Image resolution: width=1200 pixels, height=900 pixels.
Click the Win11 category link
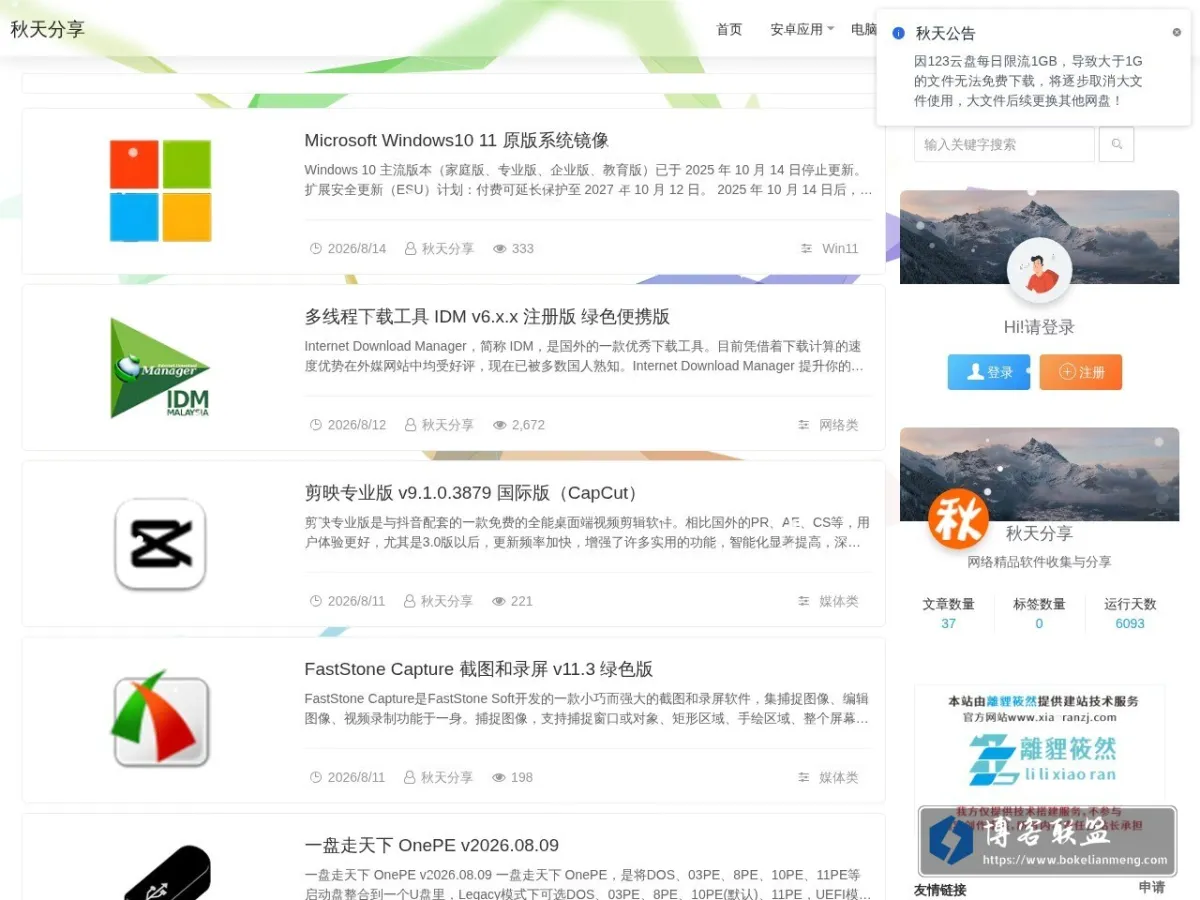point(840,249)
